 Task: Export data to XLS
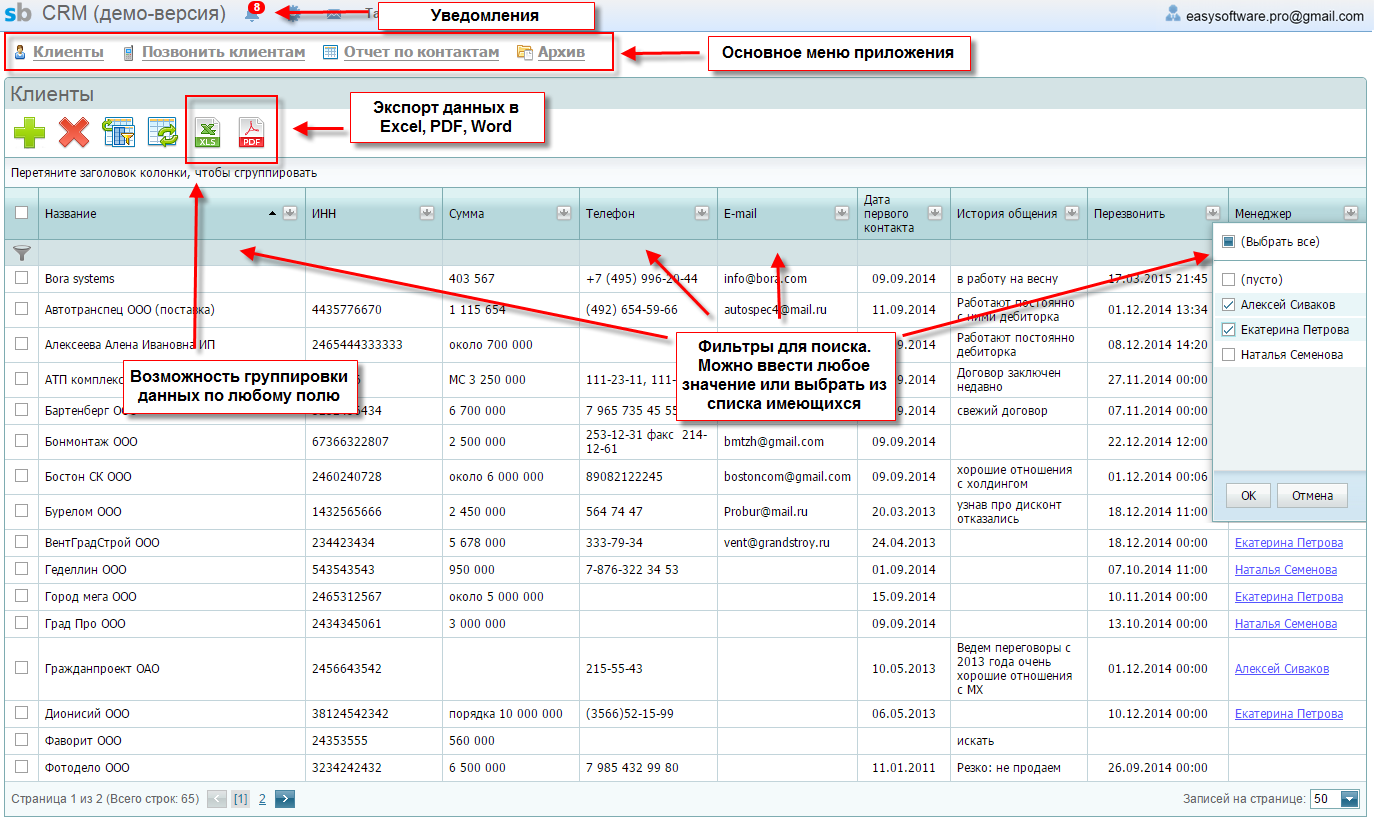pos(208,133)
